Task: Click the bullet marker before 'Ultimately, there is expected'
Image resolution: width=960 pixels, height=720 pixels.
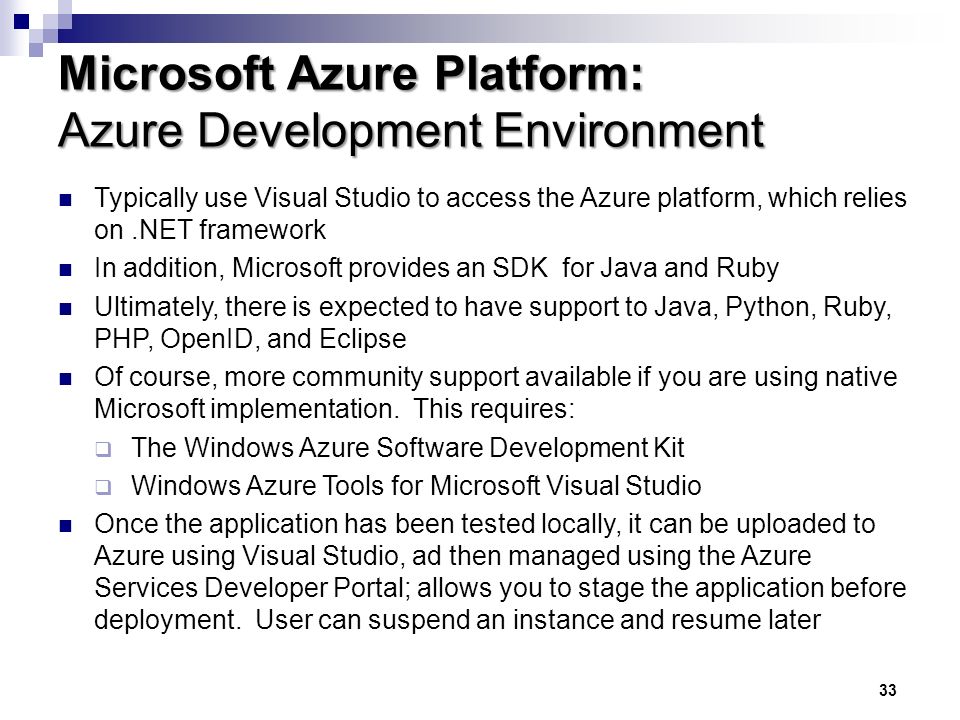Action: click(x=66, y=309)
